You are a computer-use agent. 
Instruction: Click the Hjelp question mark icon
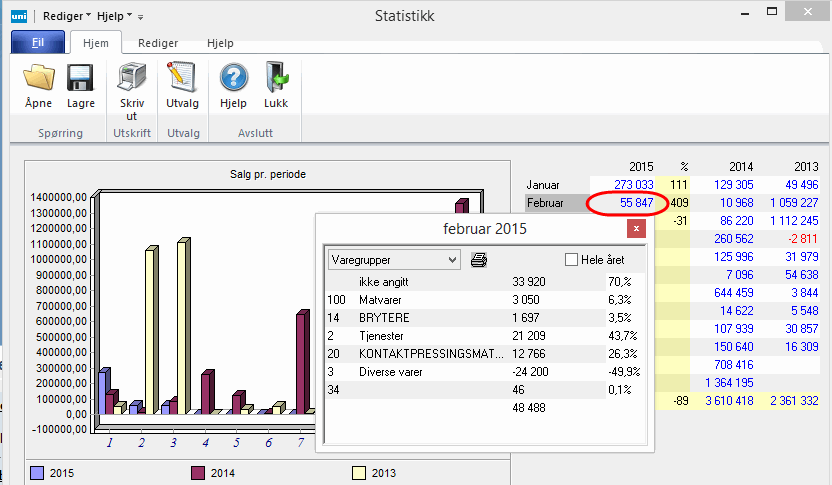point(233,77)
